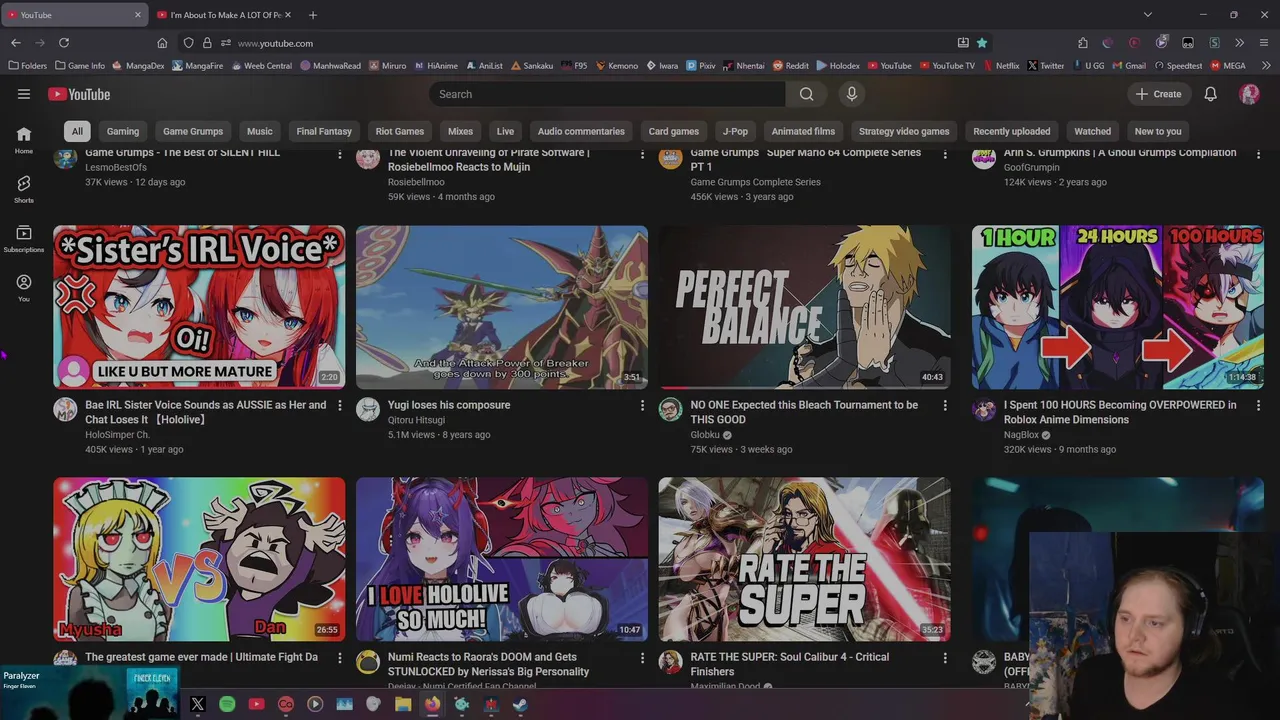The width and height of the screenshot is (1280, 720).
Task: List all tabs dropdown arrow
Action: 1148,15
